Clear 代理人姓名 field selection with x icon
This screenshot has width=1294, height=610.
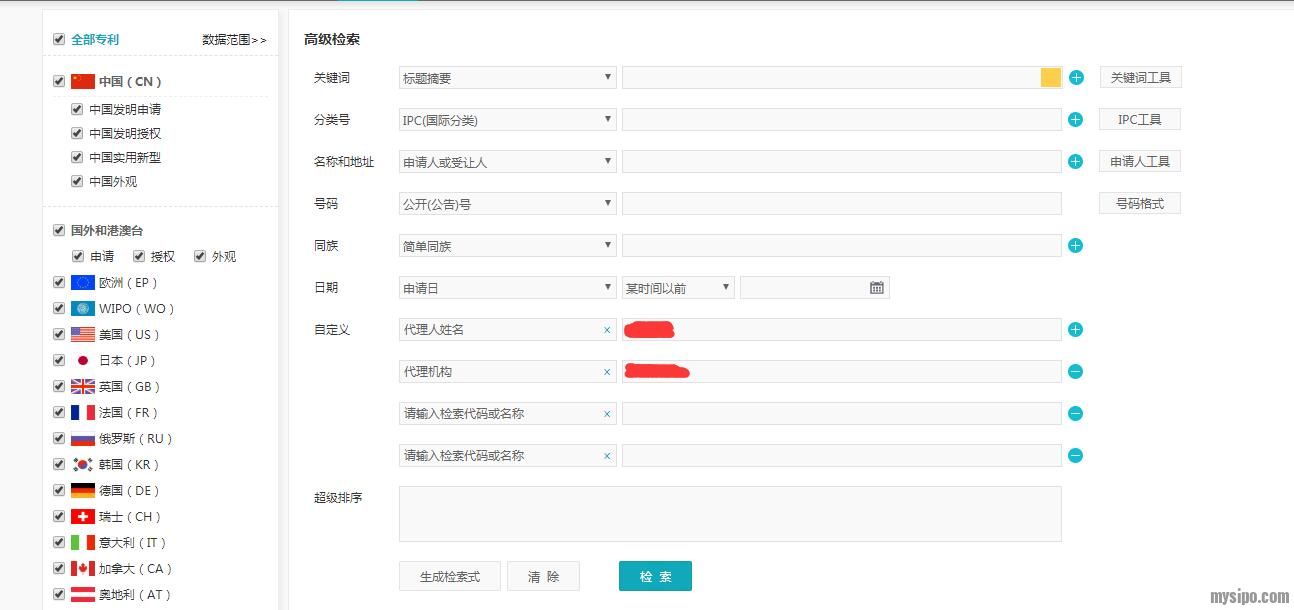click(606, 330)
